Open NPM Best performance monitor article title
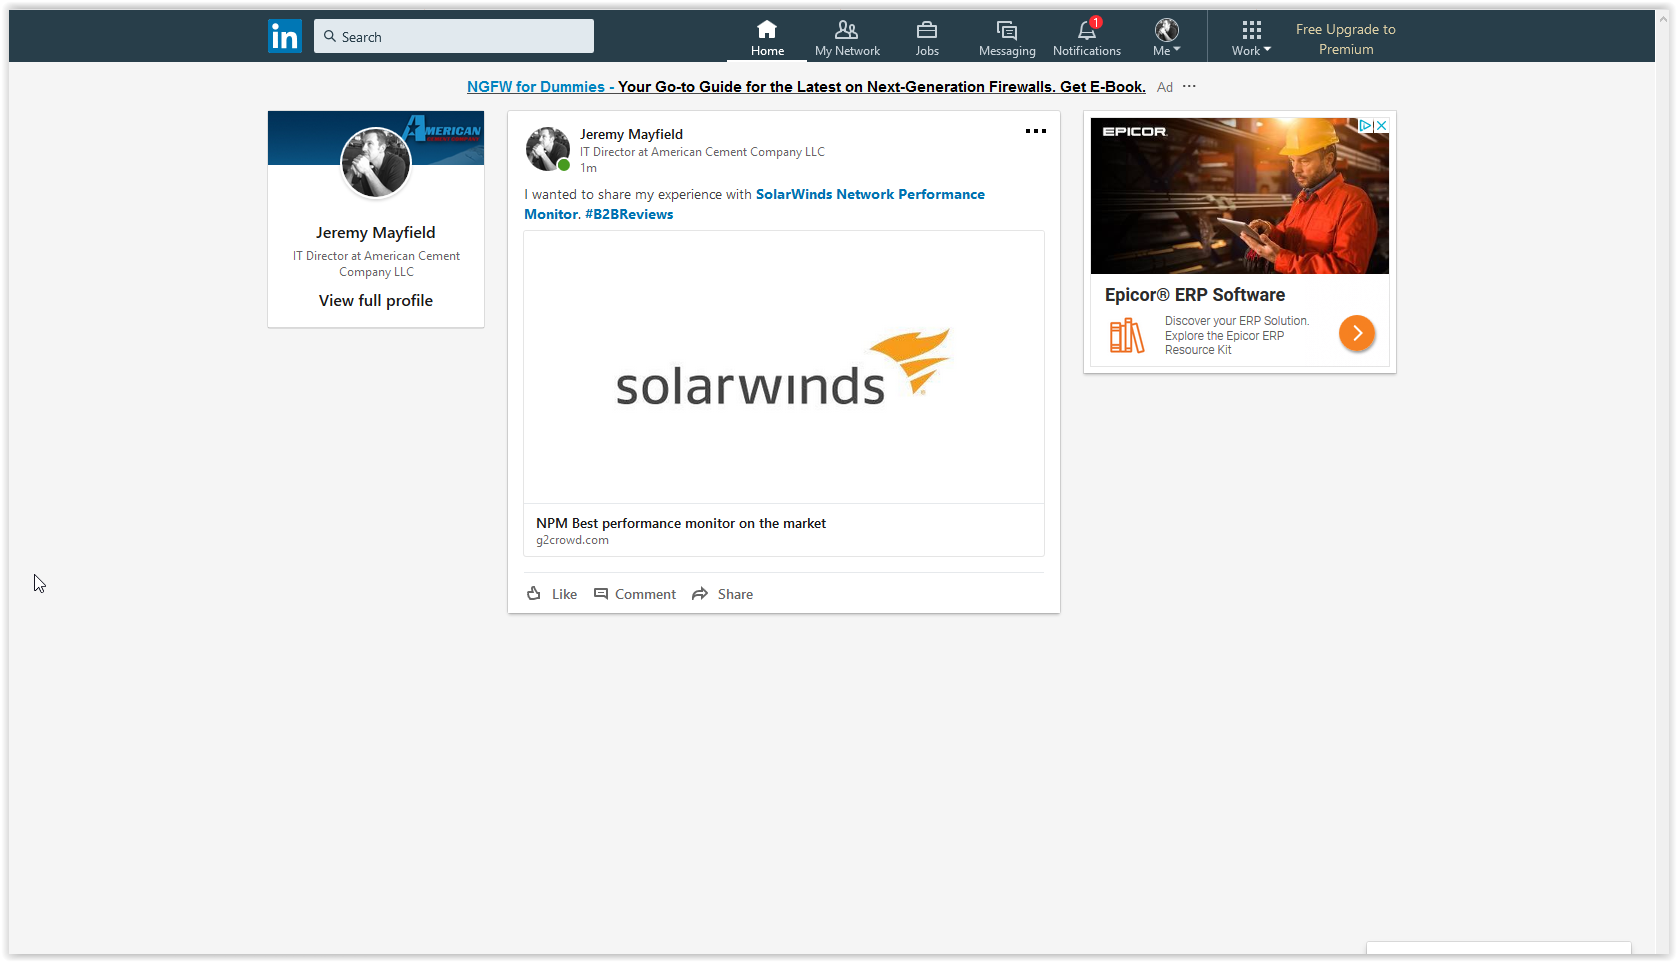Image resolution: width=1677 pixels, height=962 pixels. coord(681,523)
